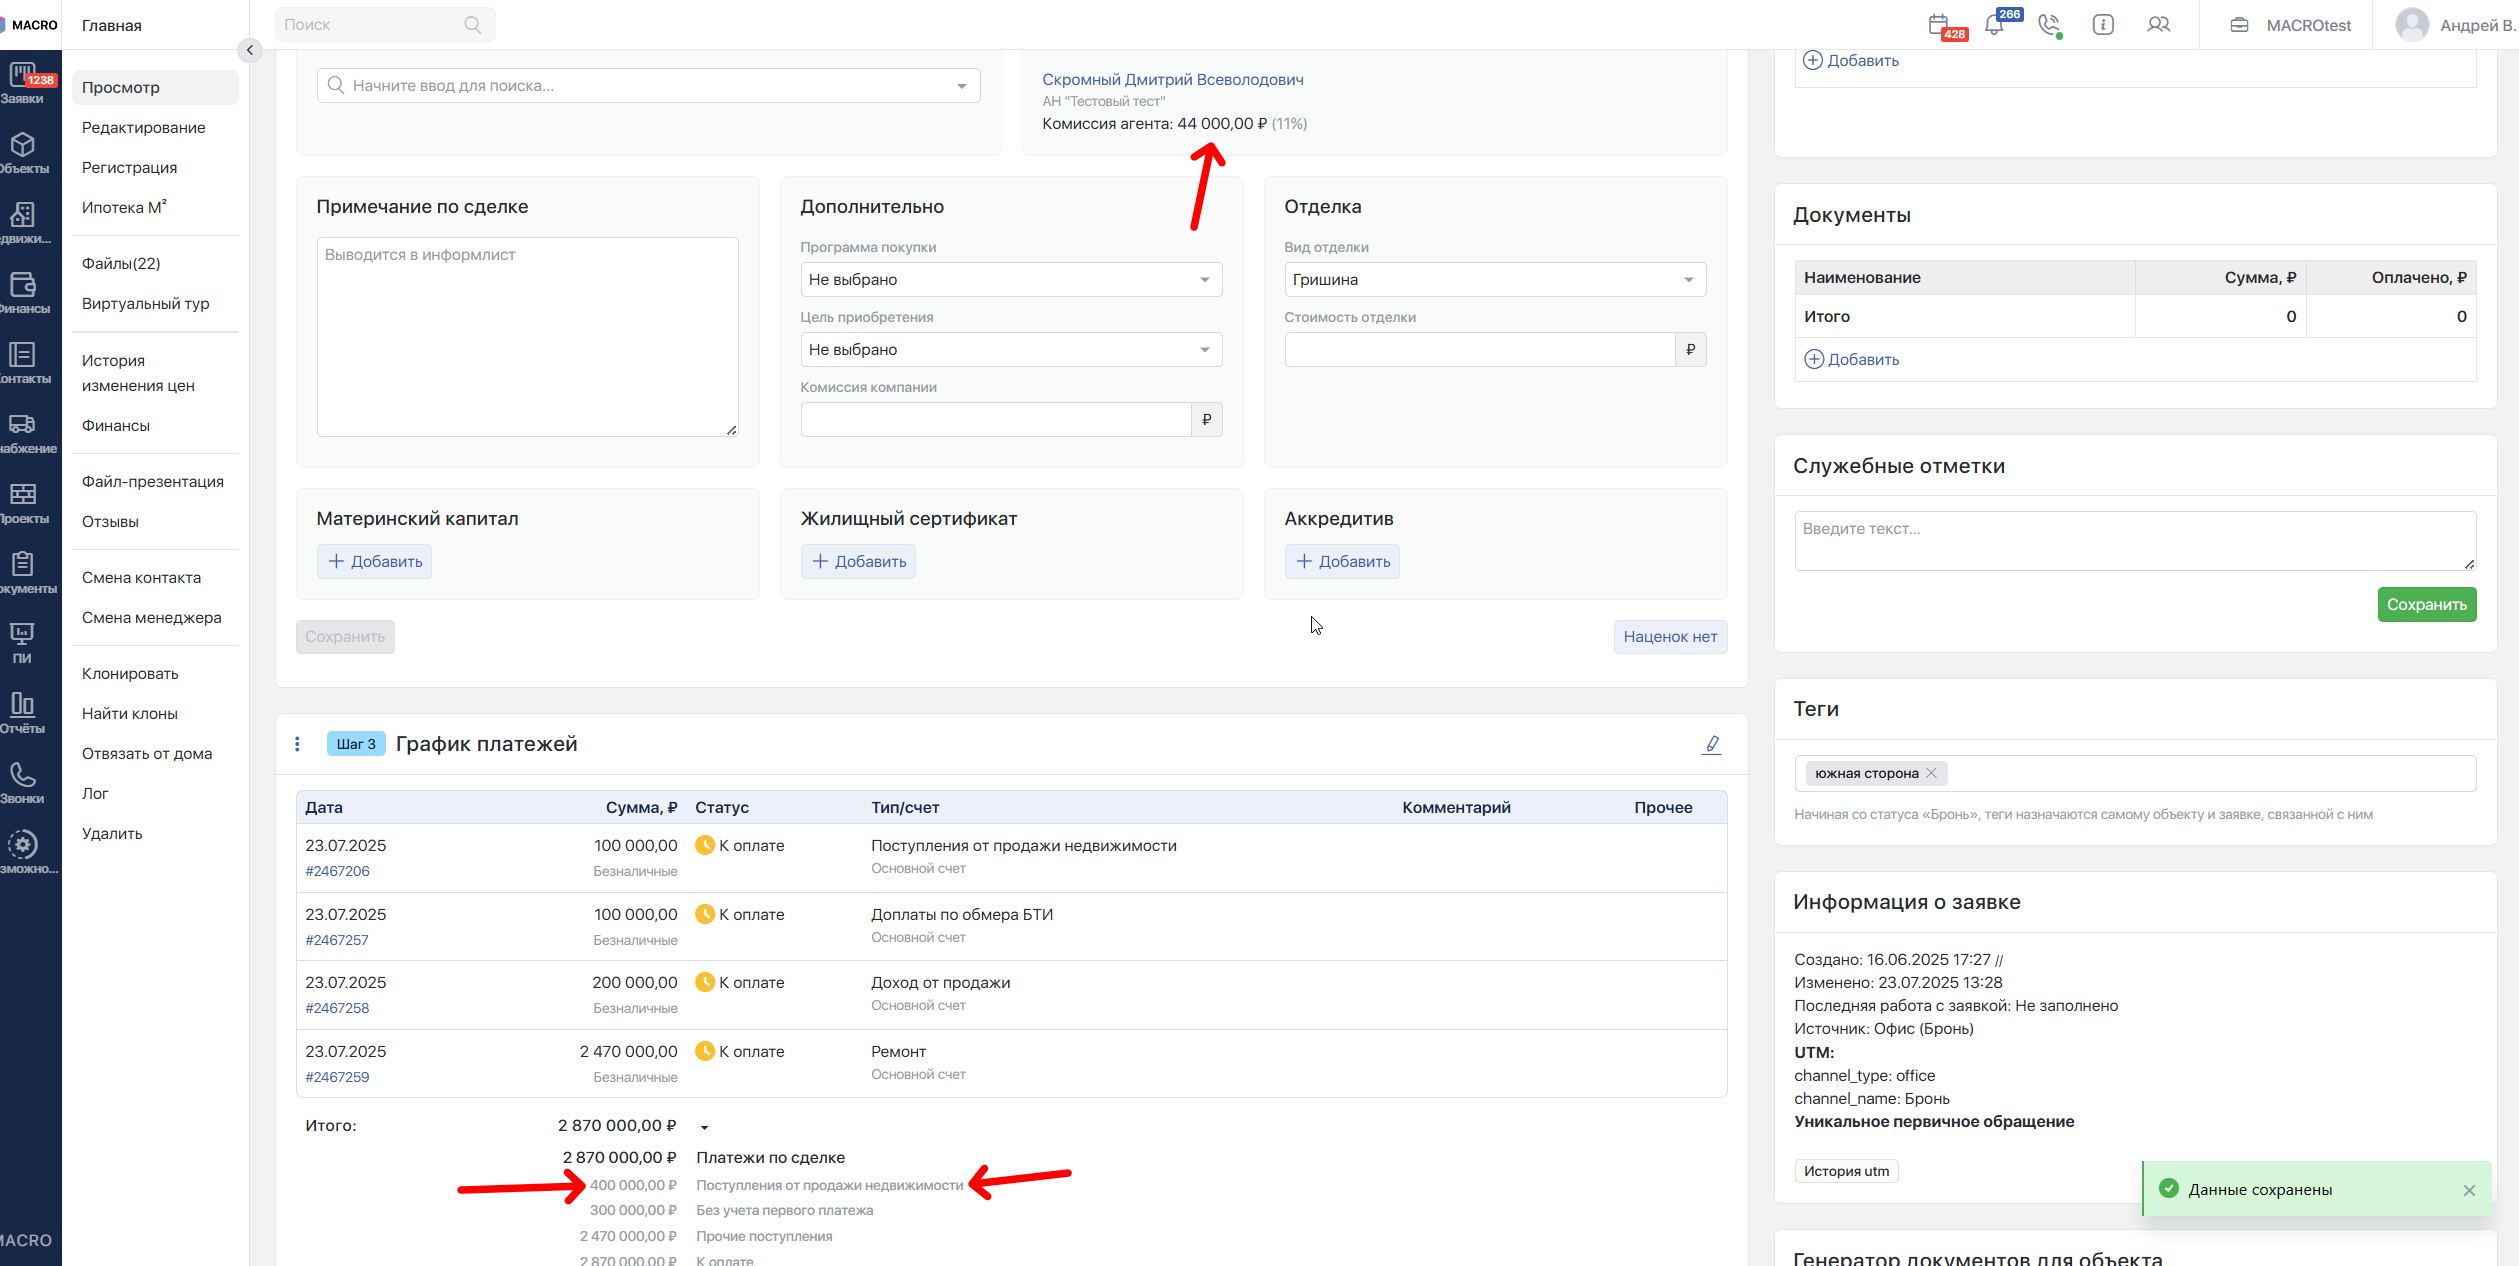Open Программа покупки dropdown

click(1010, 280)
